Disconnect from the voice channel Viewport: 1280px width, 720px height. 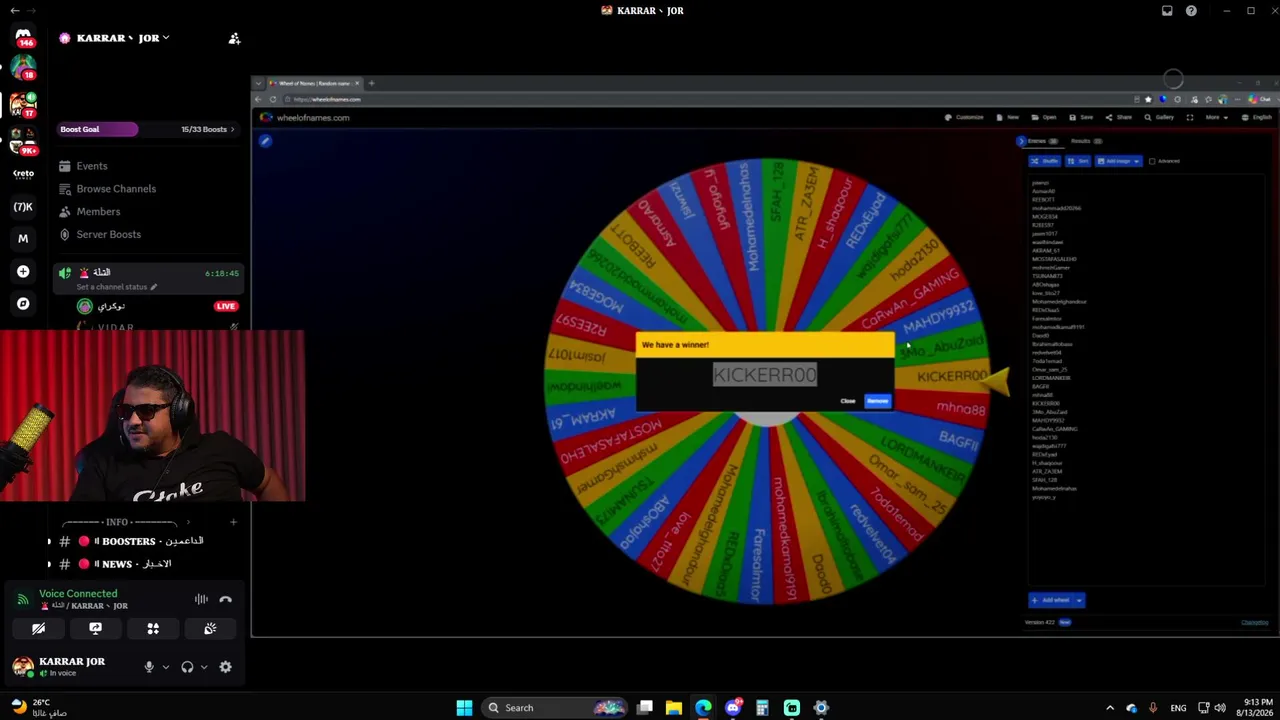point(225,599)
